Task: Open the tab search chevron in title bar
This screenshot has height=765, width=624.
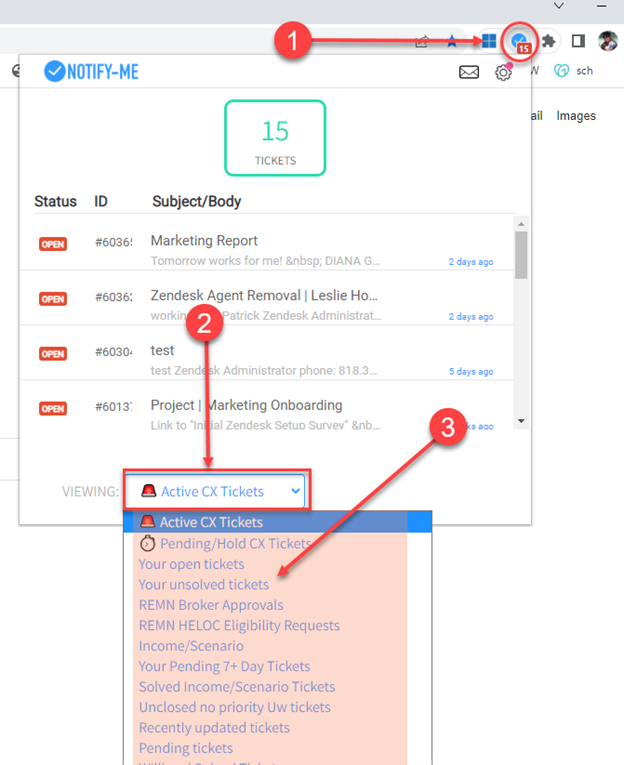Action: pyautogui.click(x=559, y=6)
